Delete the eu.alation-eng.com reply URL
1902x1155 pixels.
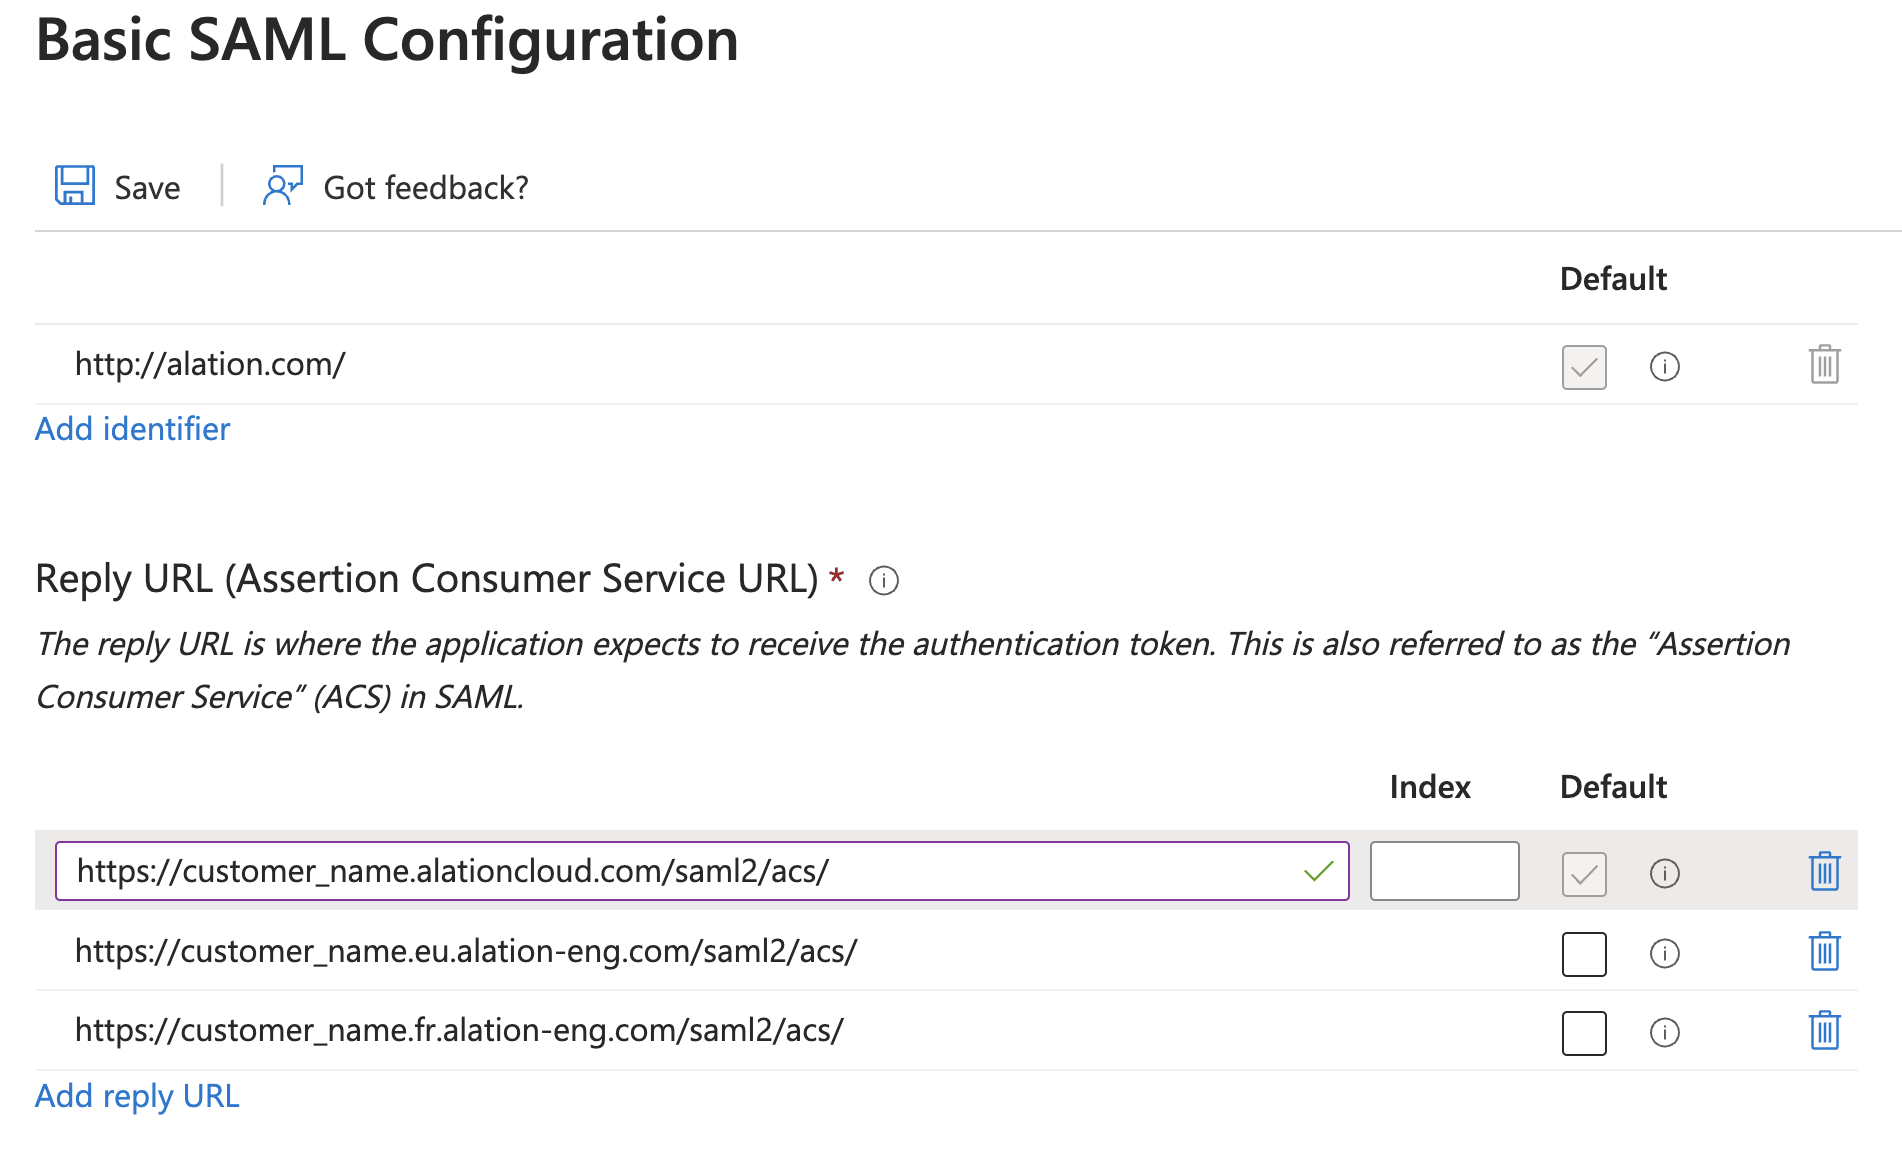click(1824, 951)
